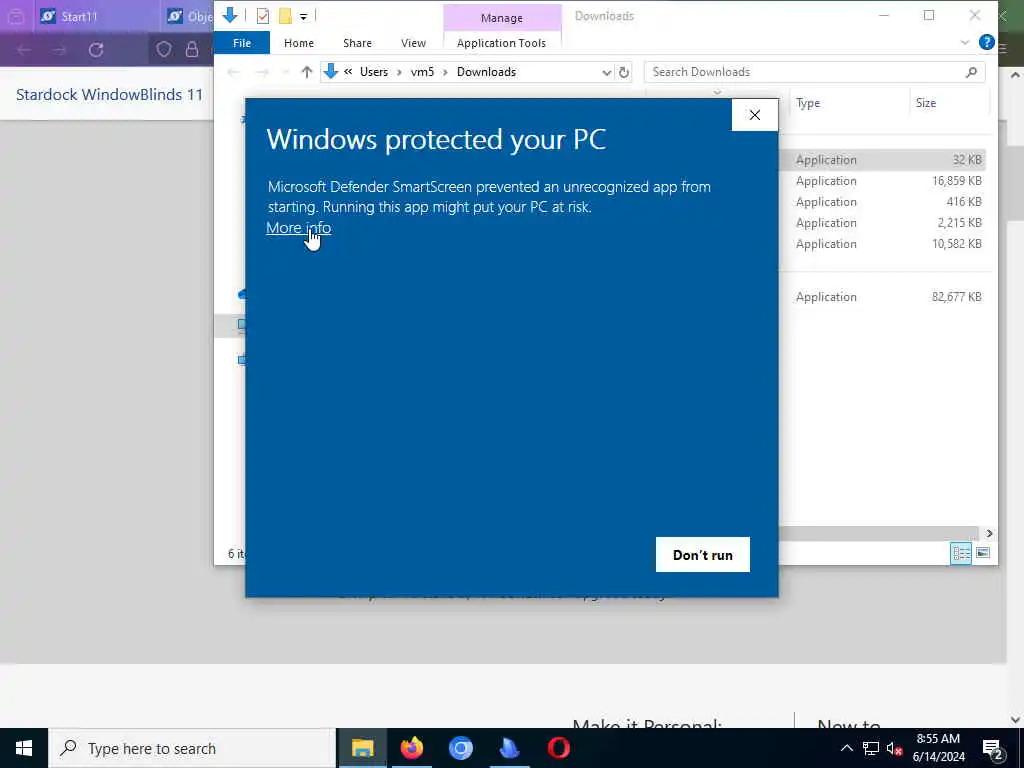Click Stardock WindowBlinds 11 heading in browser
The height and width of the screenshot is (768, 1024).
pos(110,95)
